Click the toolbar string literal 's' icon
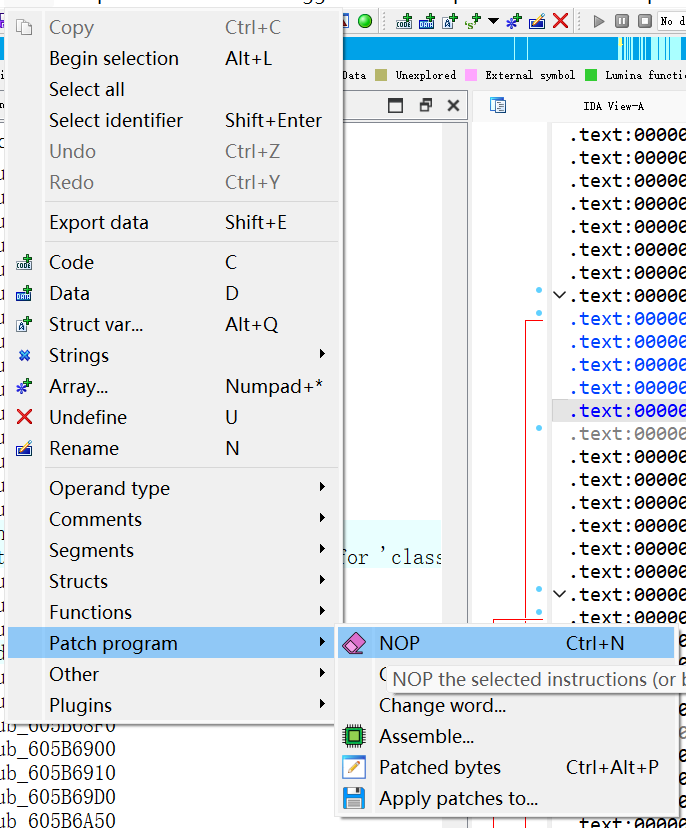Viewport: 686px width, 828px height. [473, 21]
